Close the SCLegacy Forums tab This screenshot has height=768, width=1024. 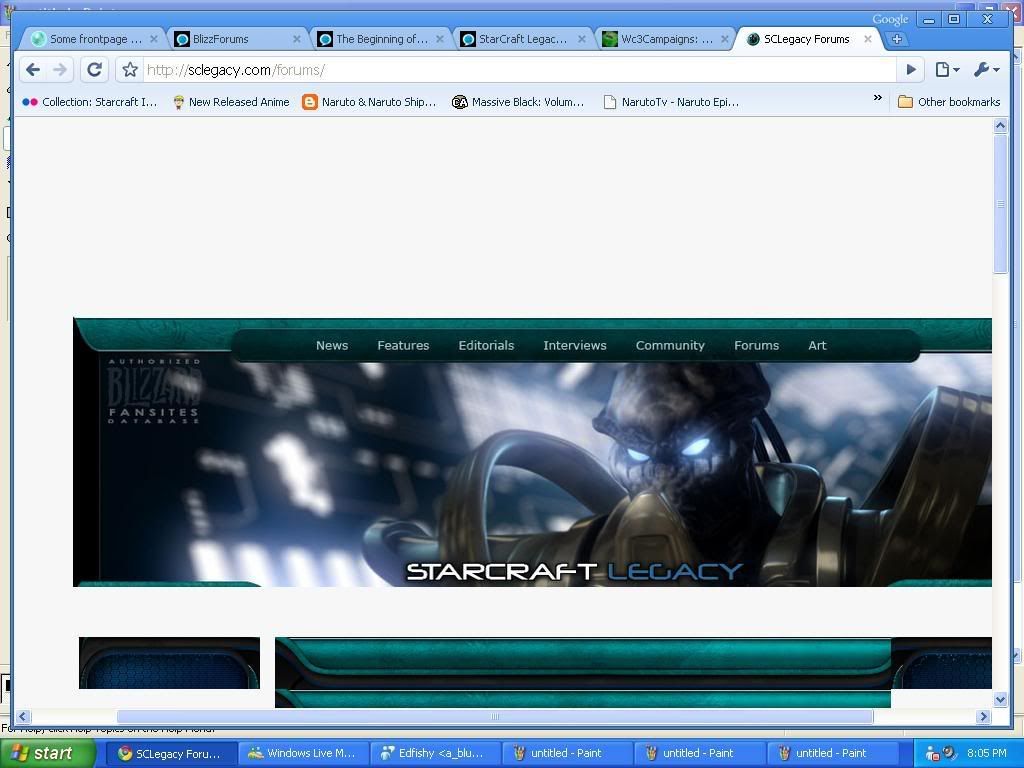(x=868, y=39)
